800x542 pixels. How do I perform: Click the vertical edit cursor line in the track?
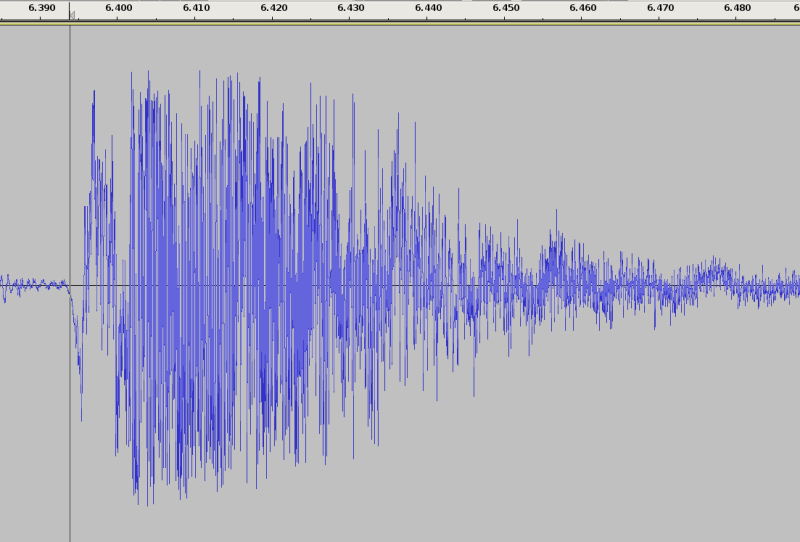click(x=70, y=400)
